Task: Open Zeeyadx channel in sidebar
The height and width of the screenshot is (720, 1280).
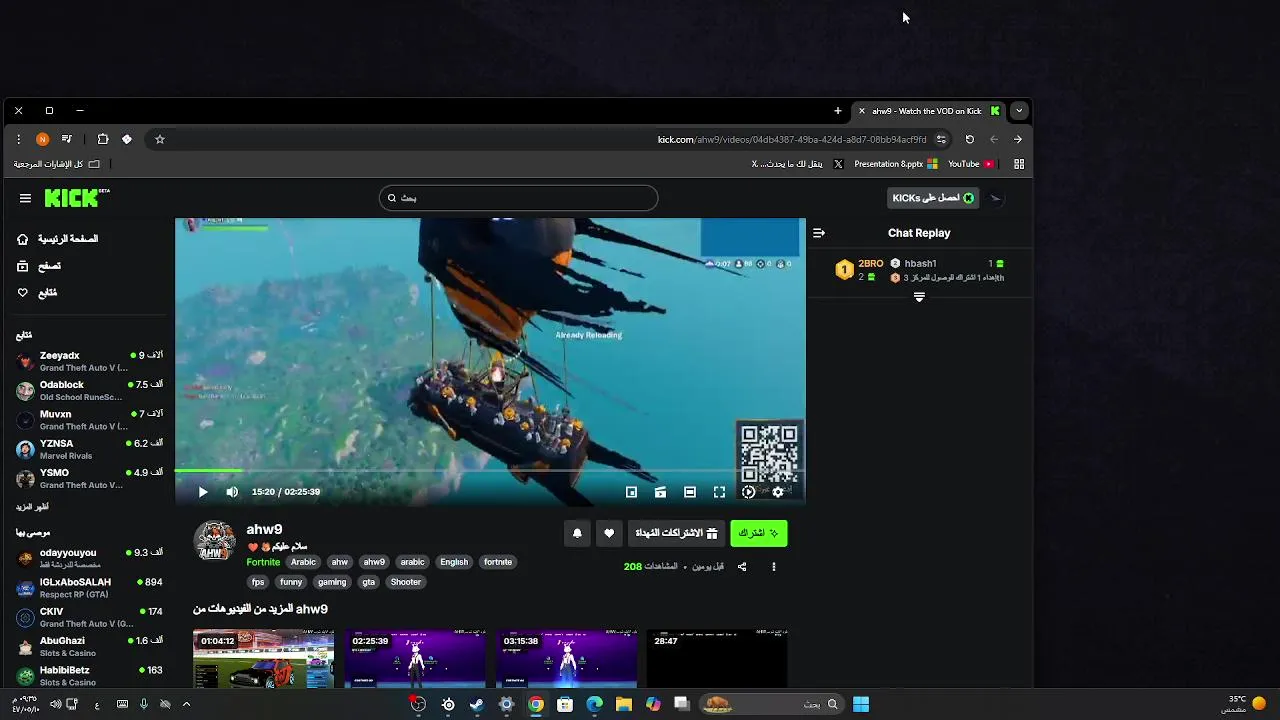Action: (89, 361)
